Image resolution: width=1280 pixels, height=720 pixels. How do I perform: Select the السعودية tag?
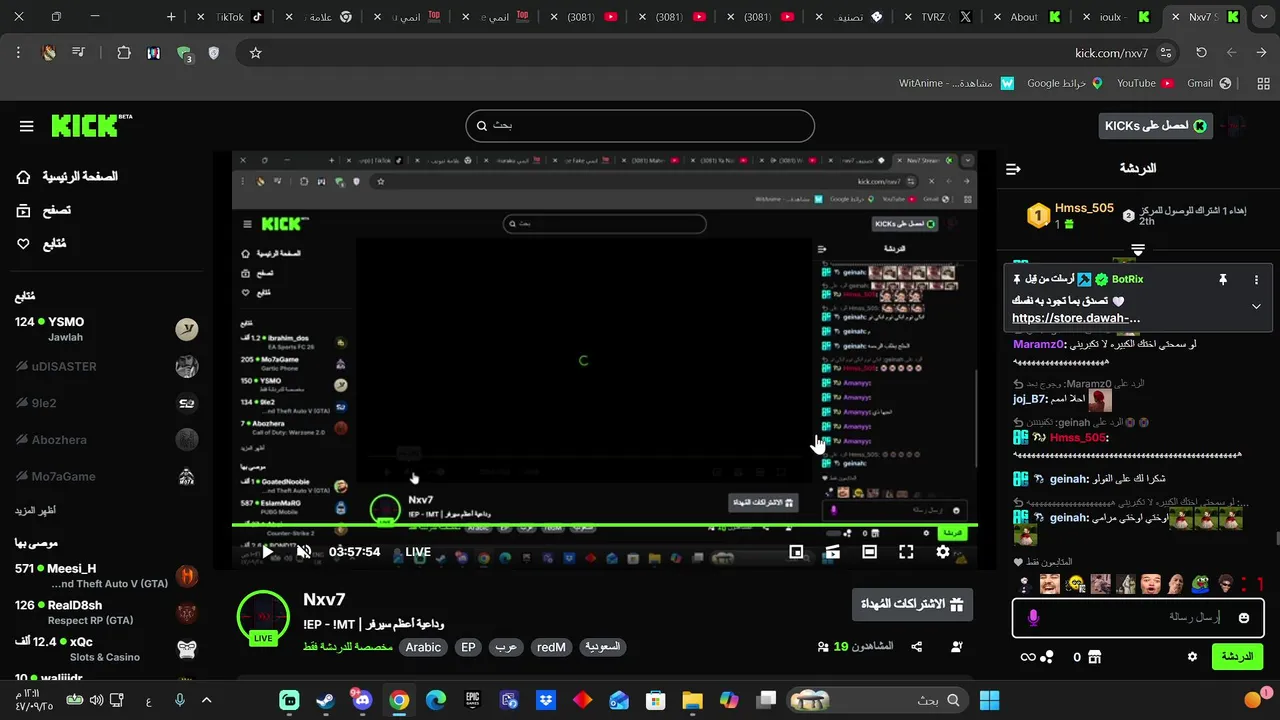point(602,647)
